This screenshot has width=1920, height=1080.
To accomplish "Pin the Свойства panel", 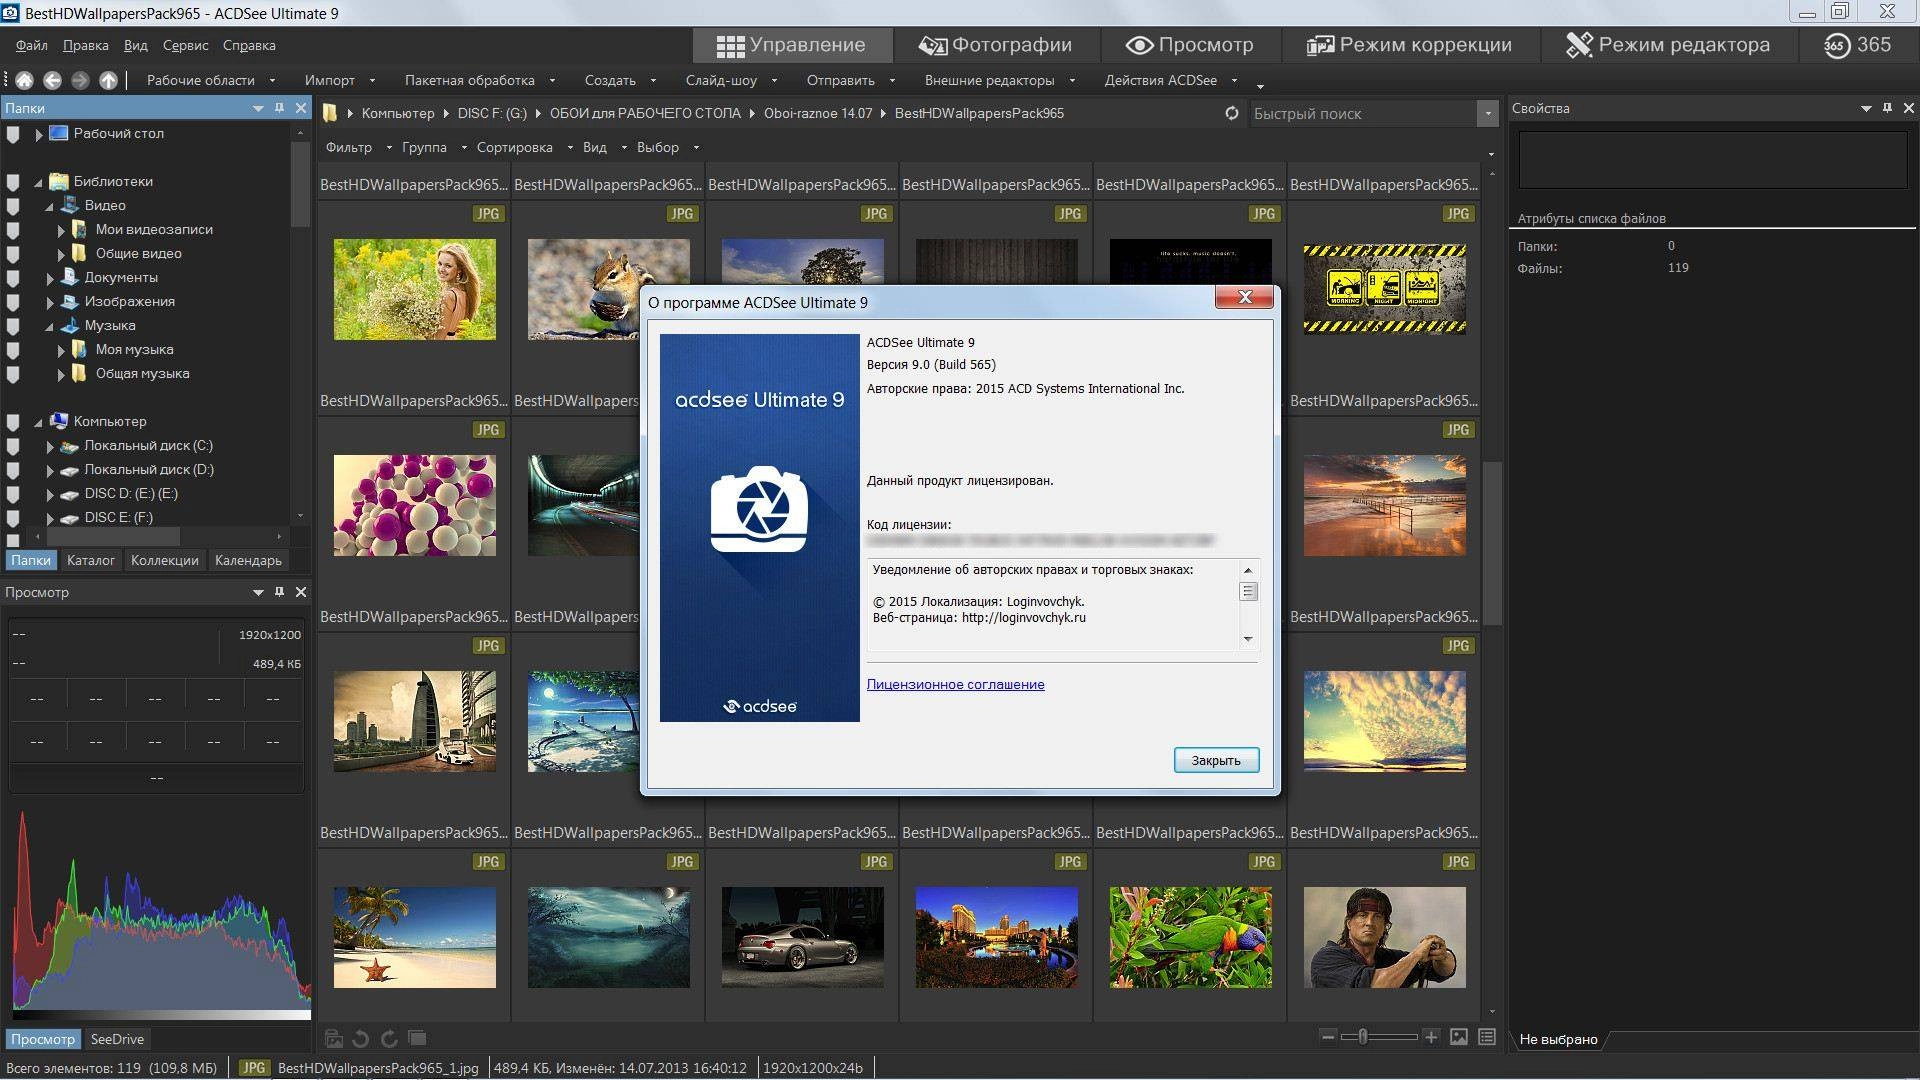I will (x=1887, y=107).
